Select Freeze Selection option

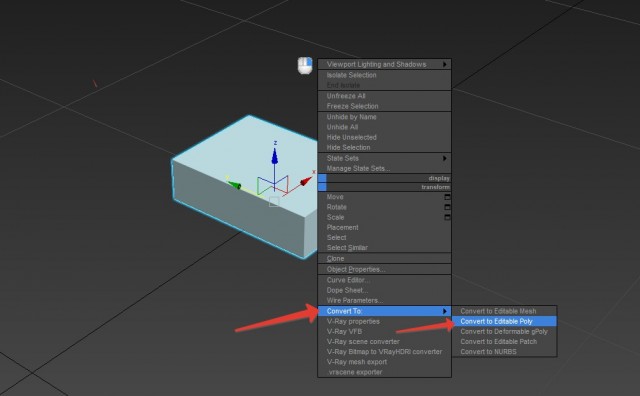tap(384, 106)
